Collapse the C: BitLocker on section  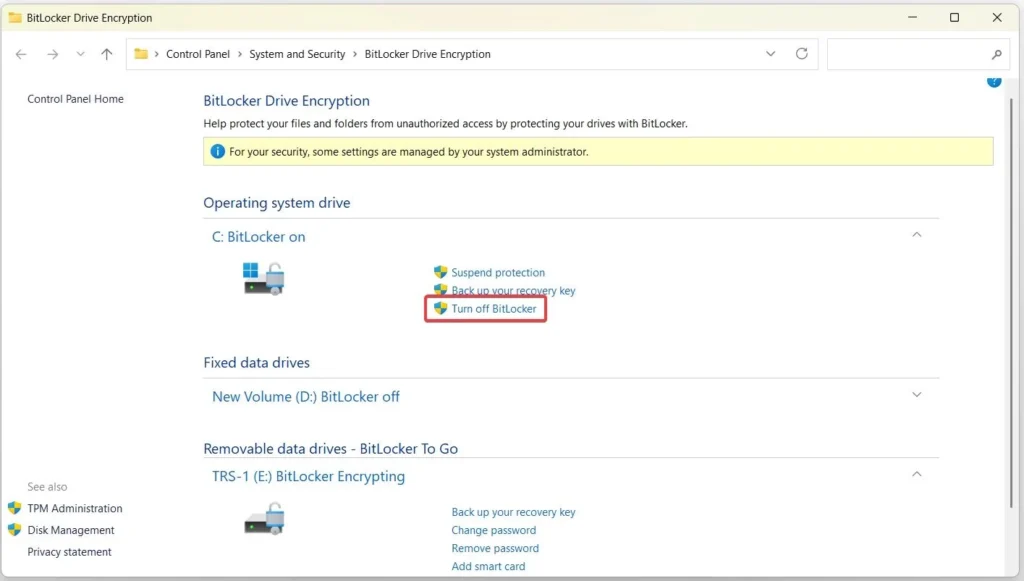[917, 235]
